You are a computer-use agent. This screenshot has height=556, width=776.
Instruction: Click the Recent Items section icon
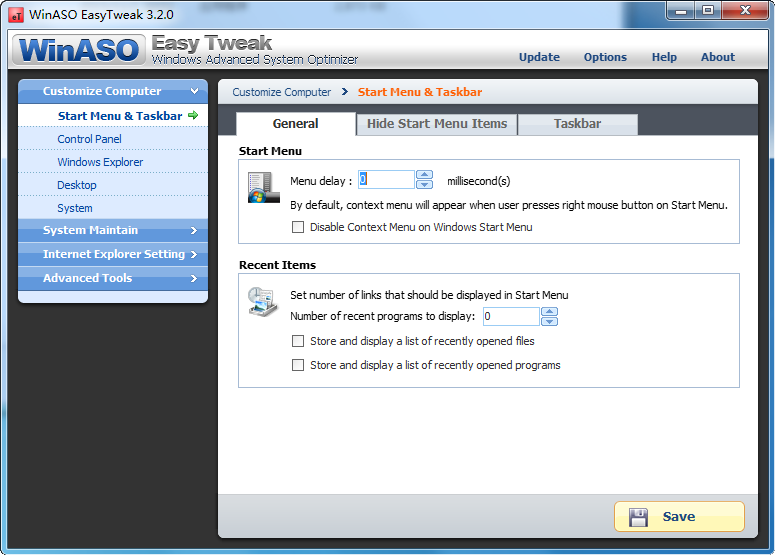(263, 301)
